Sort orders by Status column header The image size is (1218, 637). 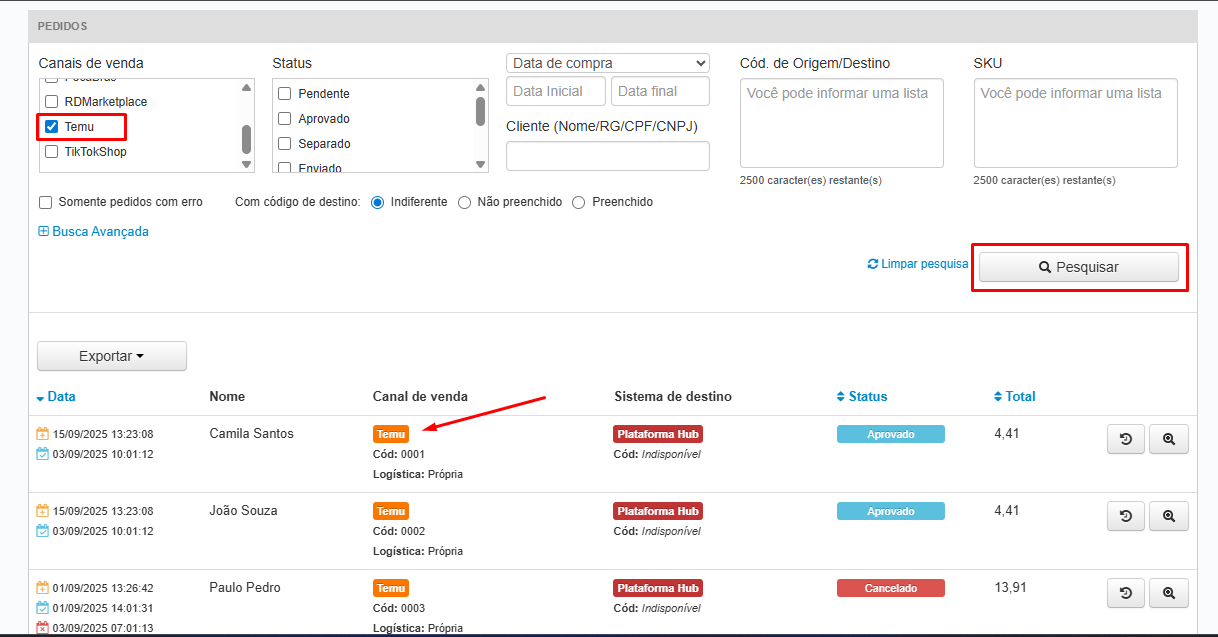(867, 396)
